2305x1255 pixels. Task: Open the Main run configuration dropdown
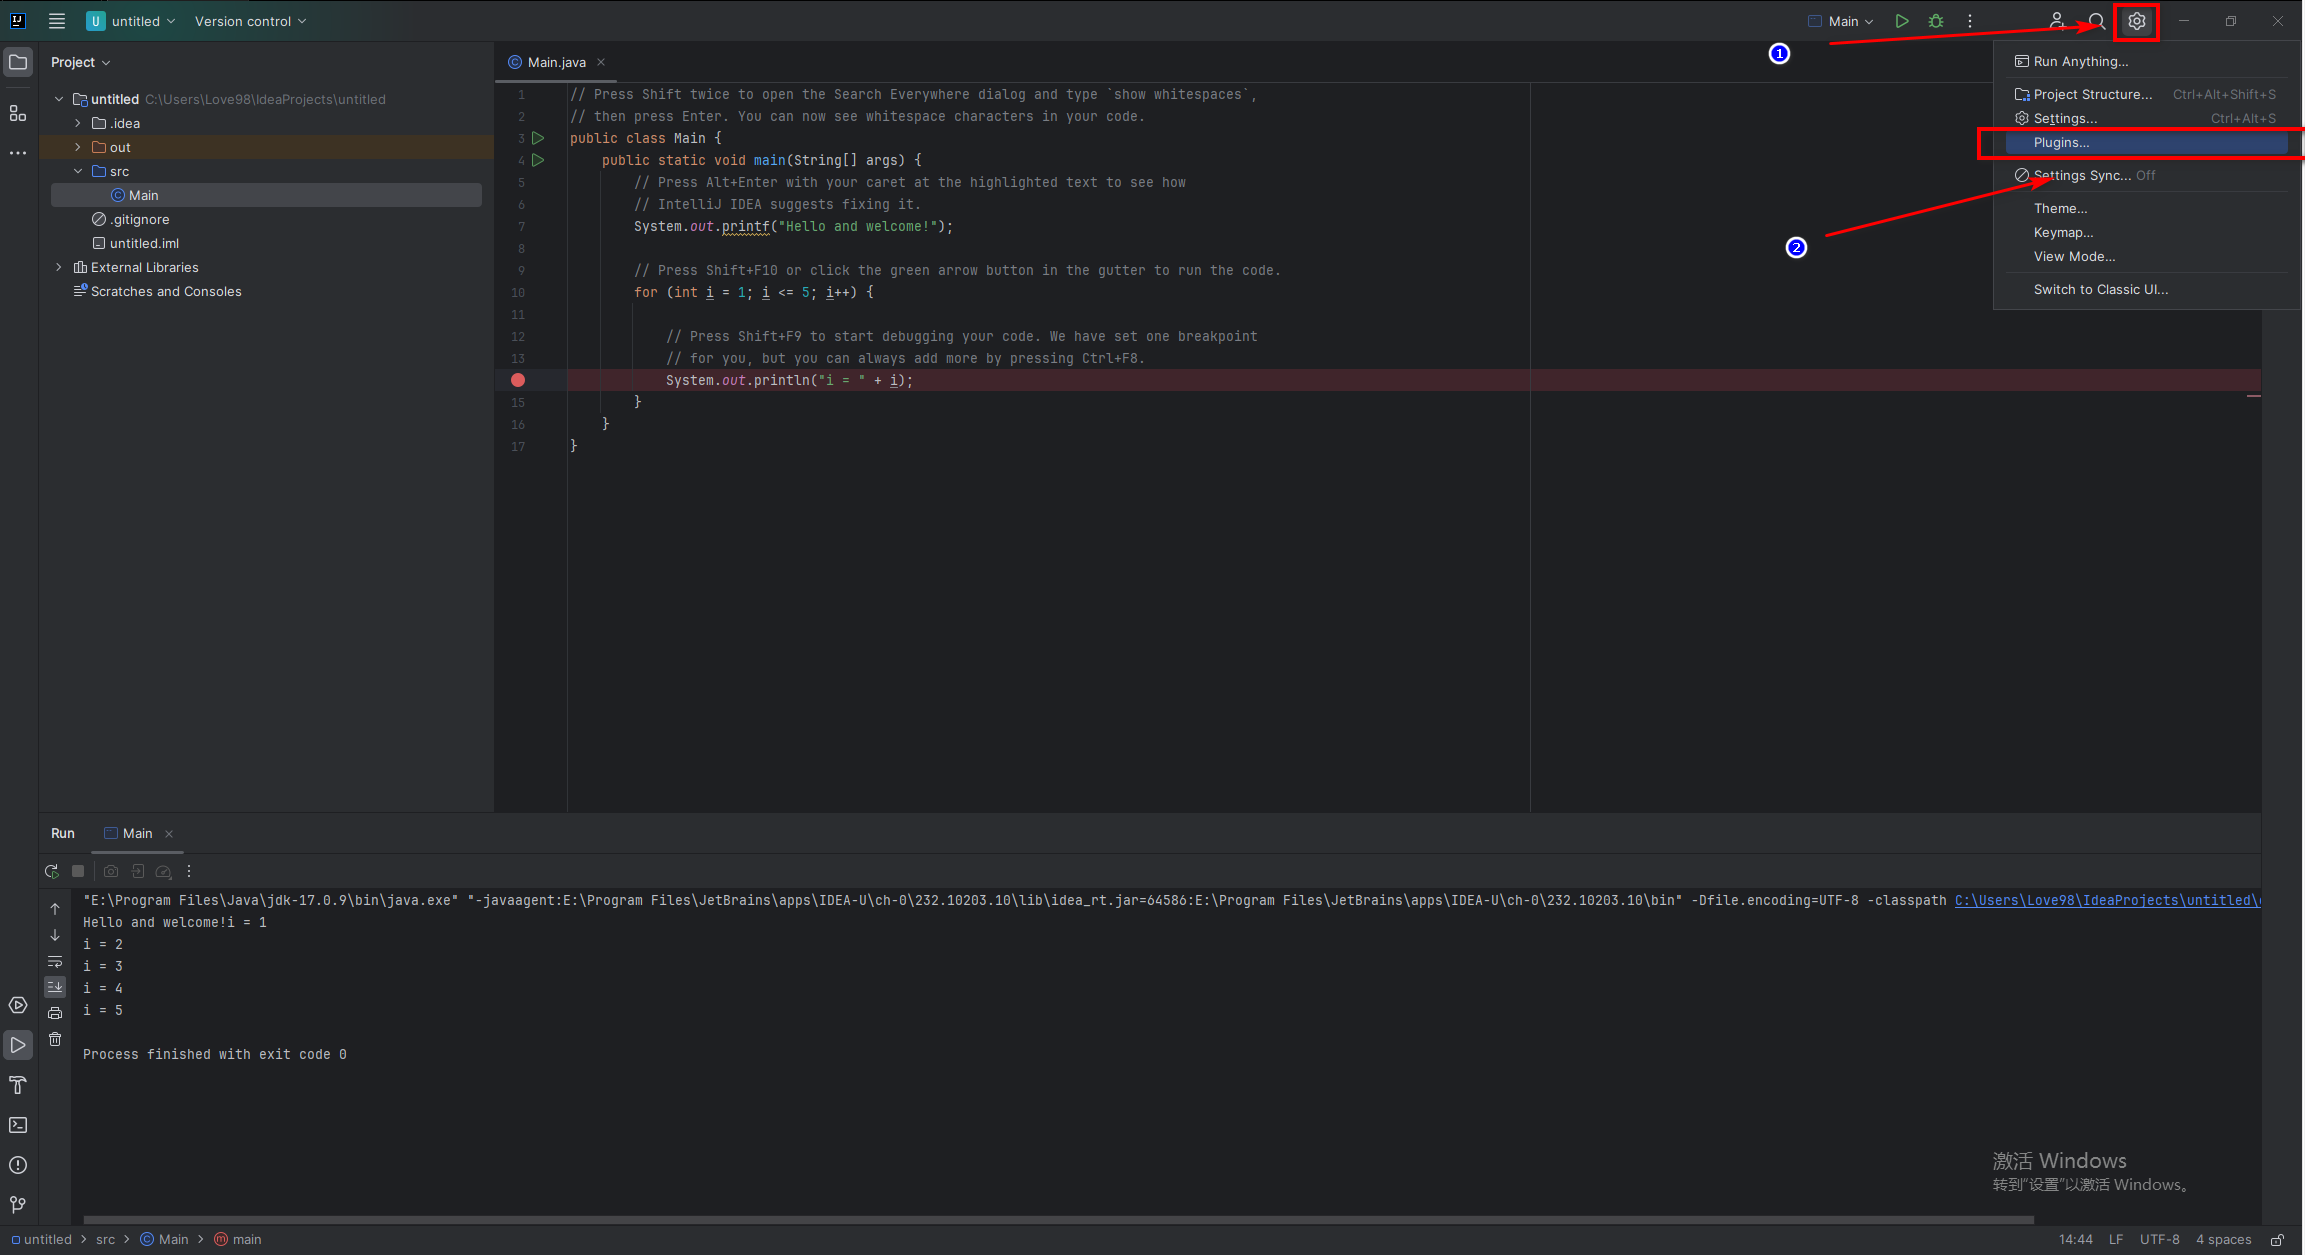(1843, 21)
